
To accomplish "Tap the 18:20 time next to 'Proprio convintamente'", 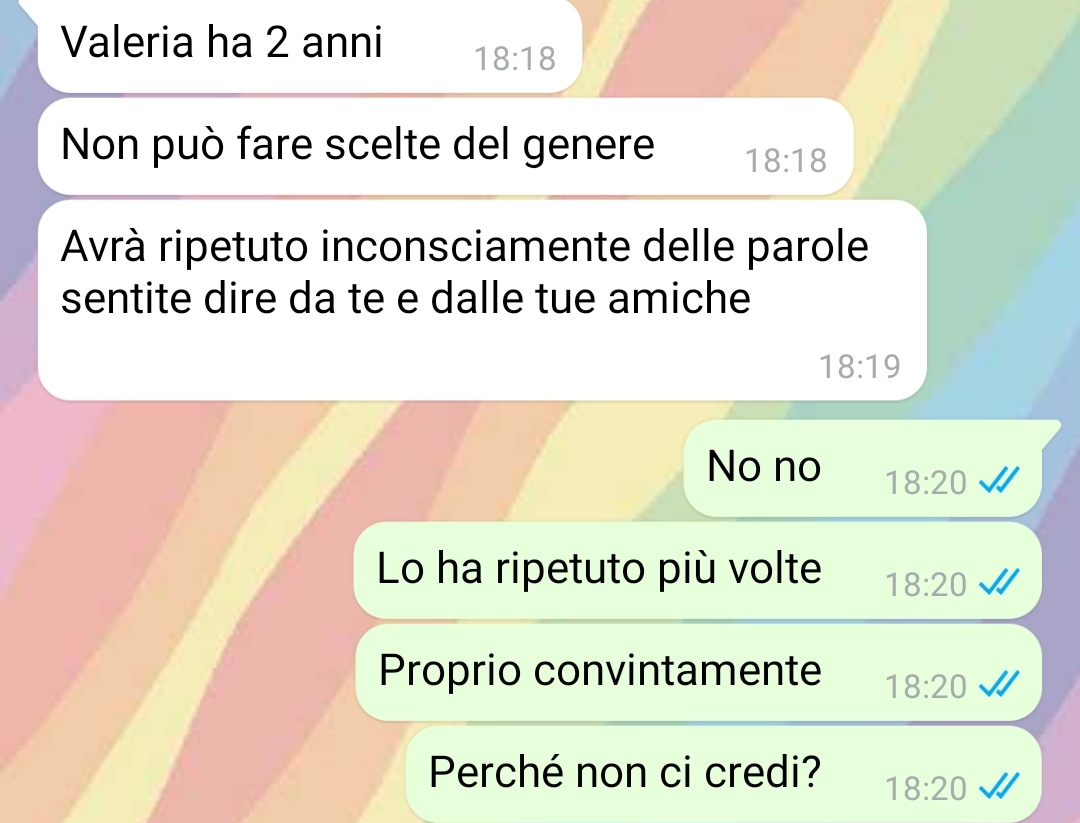I will 926,686.
